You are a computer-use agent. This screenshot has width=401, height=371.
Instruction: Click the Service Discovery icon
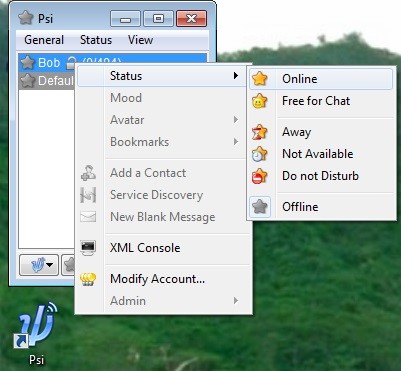[x=88, y=195]
